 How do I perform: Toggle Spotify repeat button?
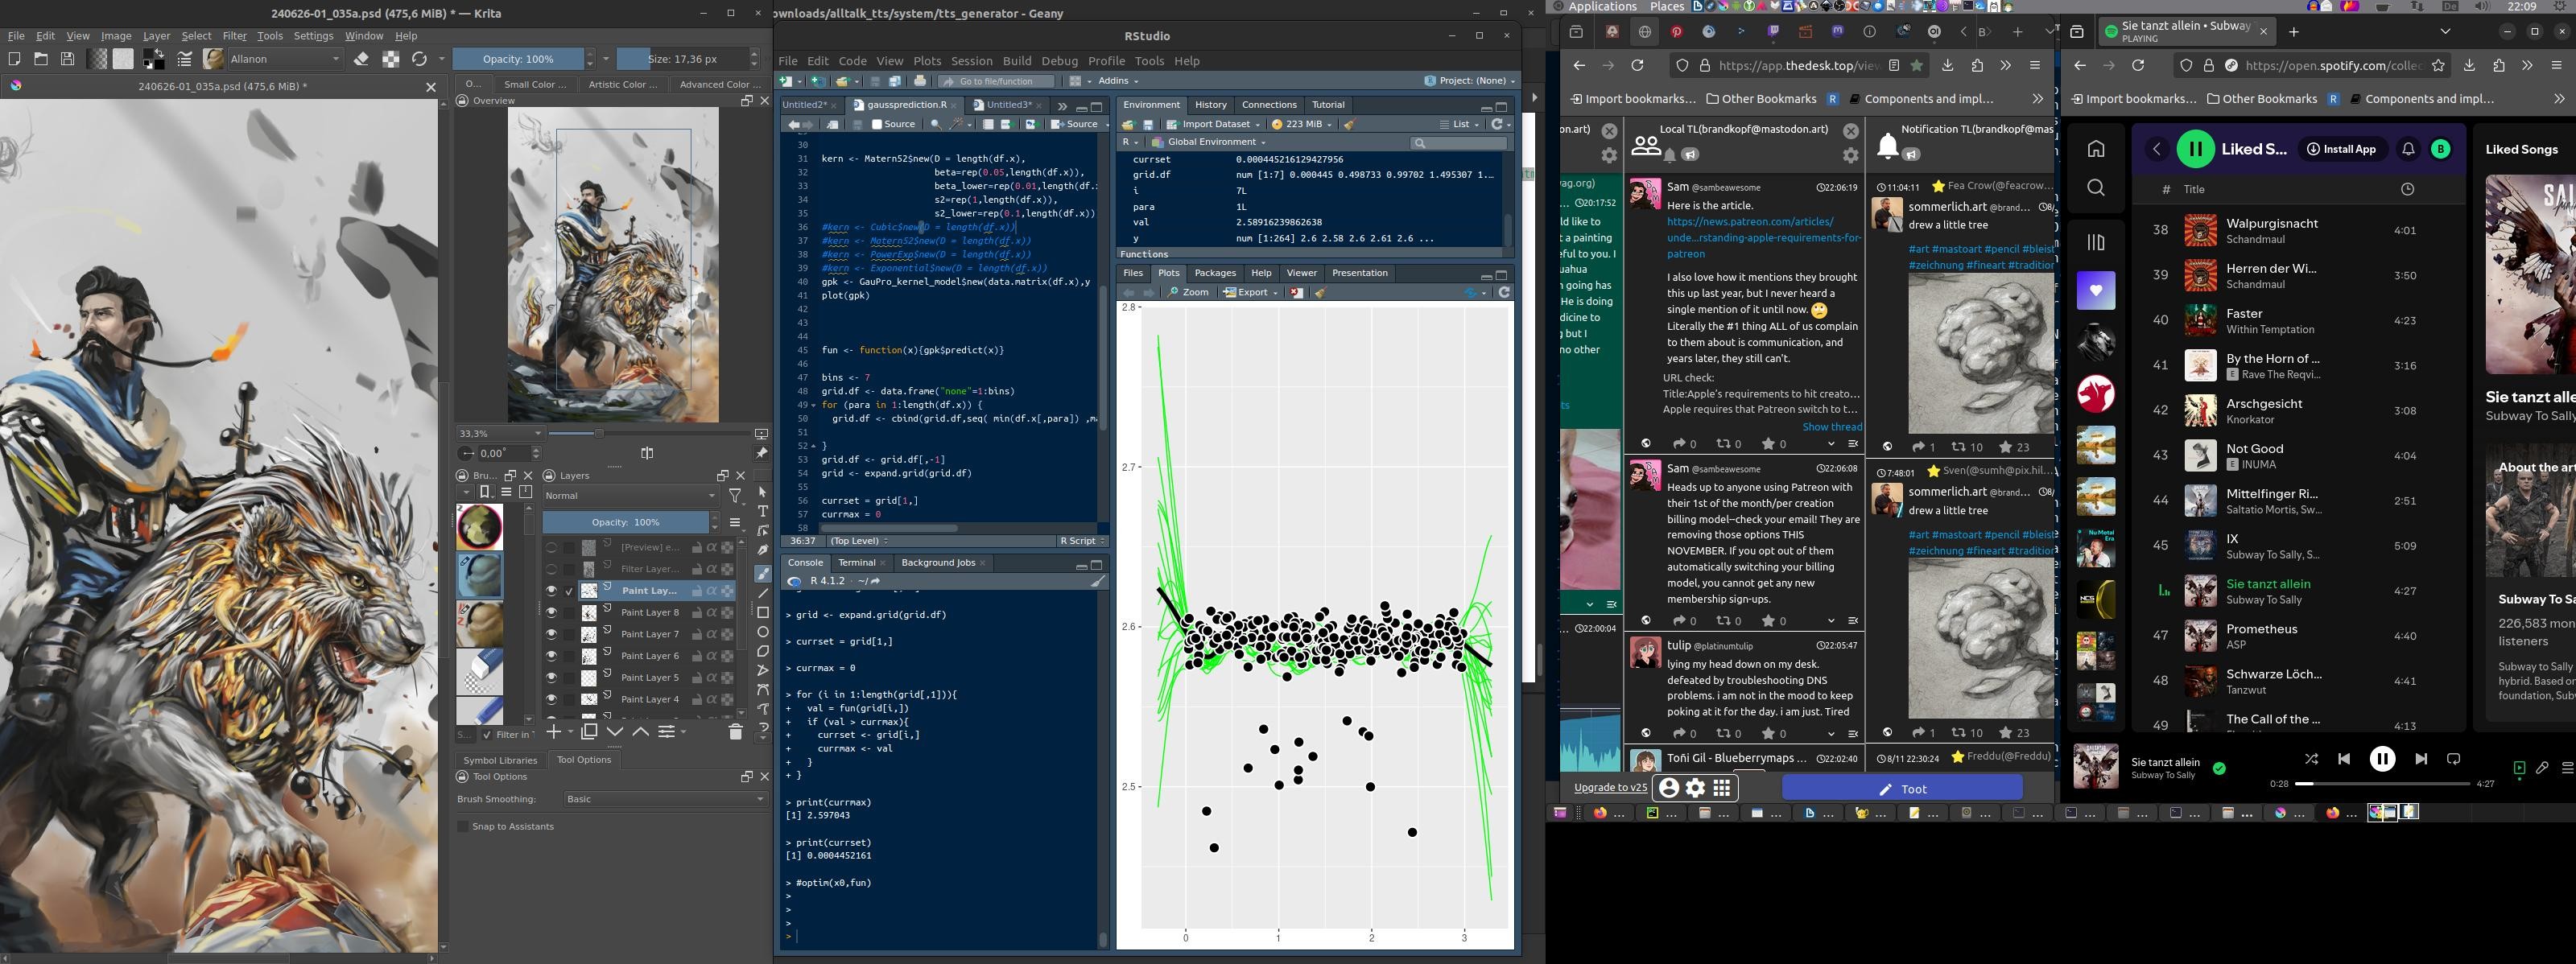pos(2453,759)
